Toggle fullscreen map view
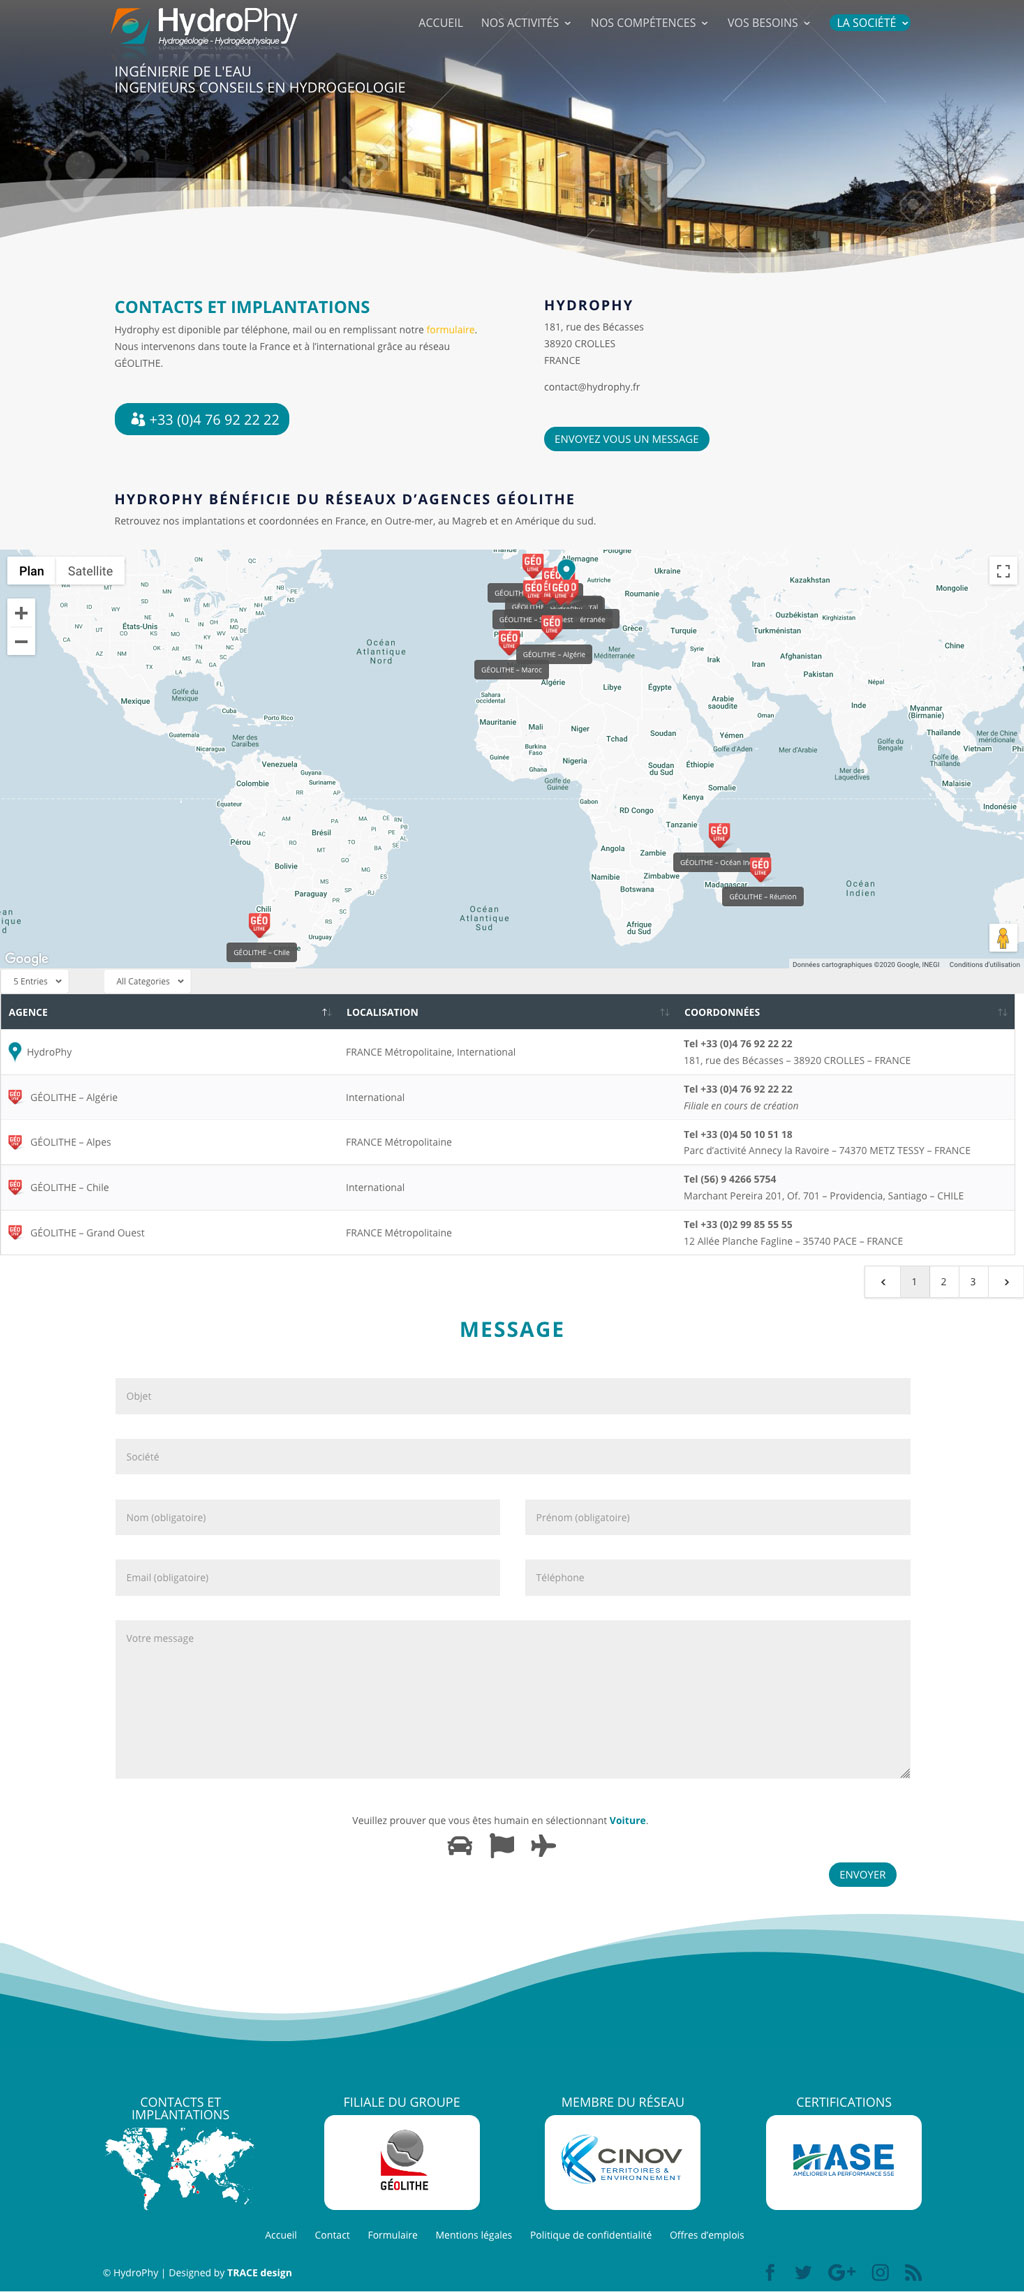Image resolution: width=1024 pixels, height=2292 pixels. click(1003, 571)
